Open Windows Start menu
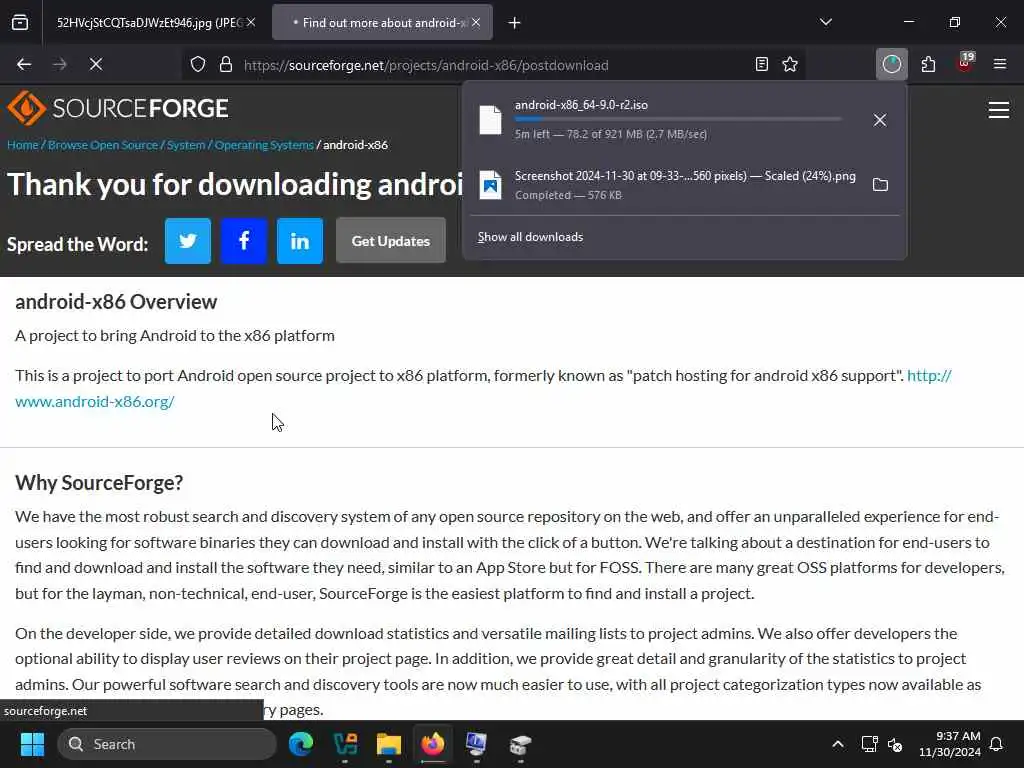 [x=32, y=744]
